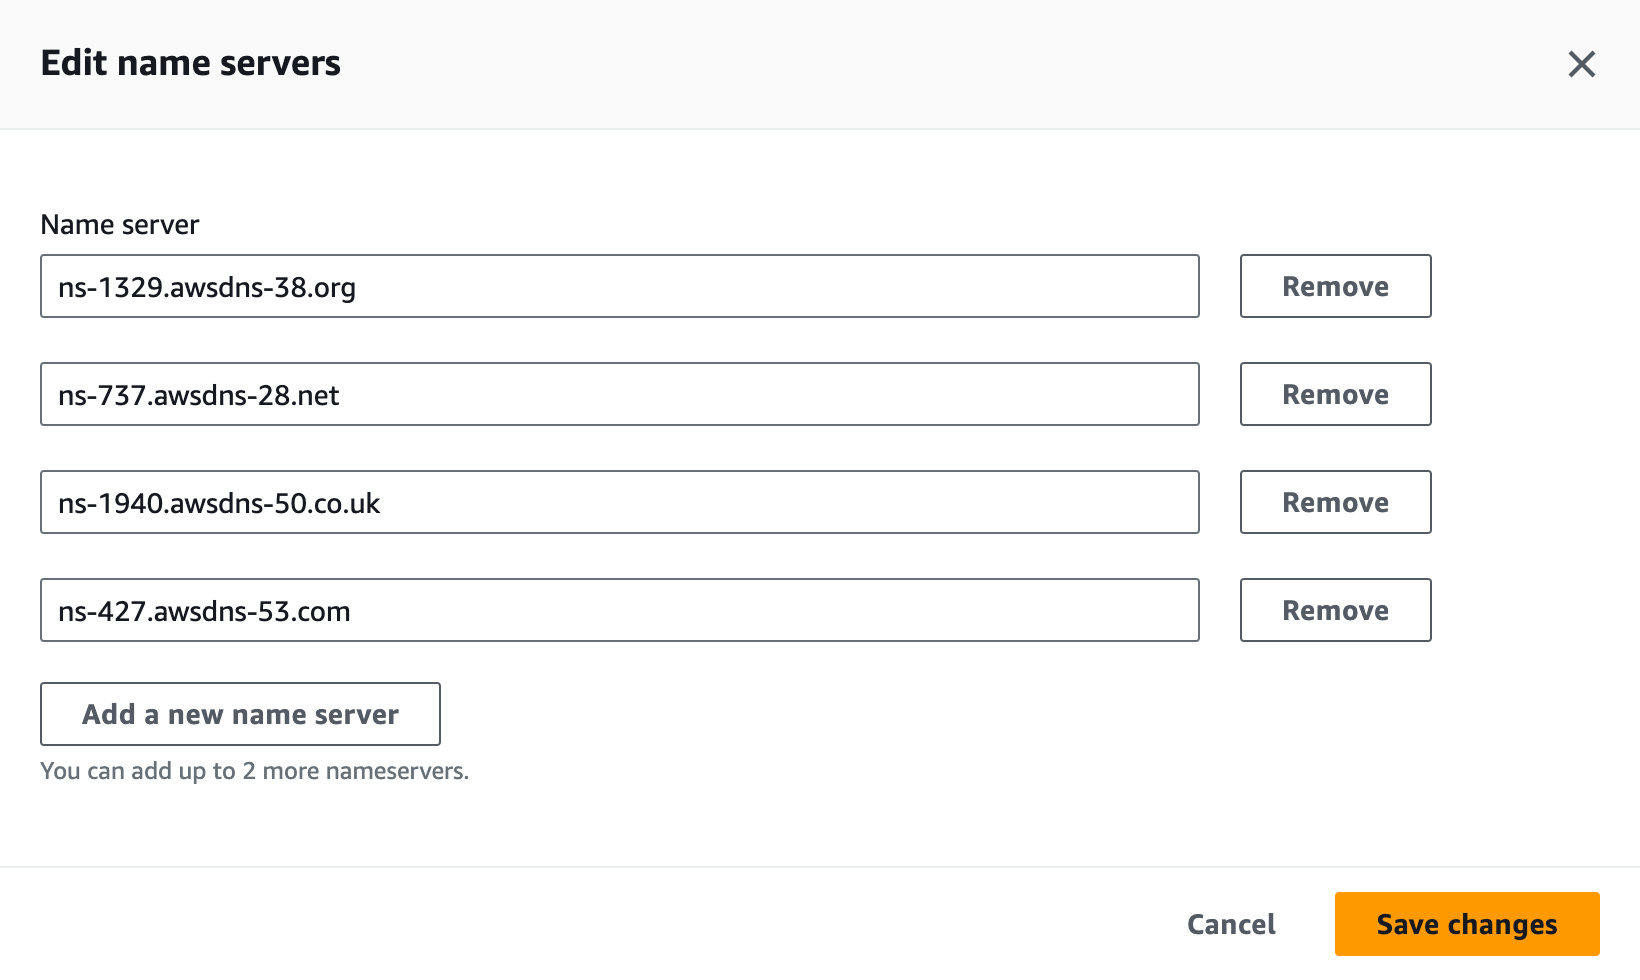Click the Remove button beside the .org server
The width and height of the screenshot is (1640, 980).
pyautogui.click(x=1335, y=286)
